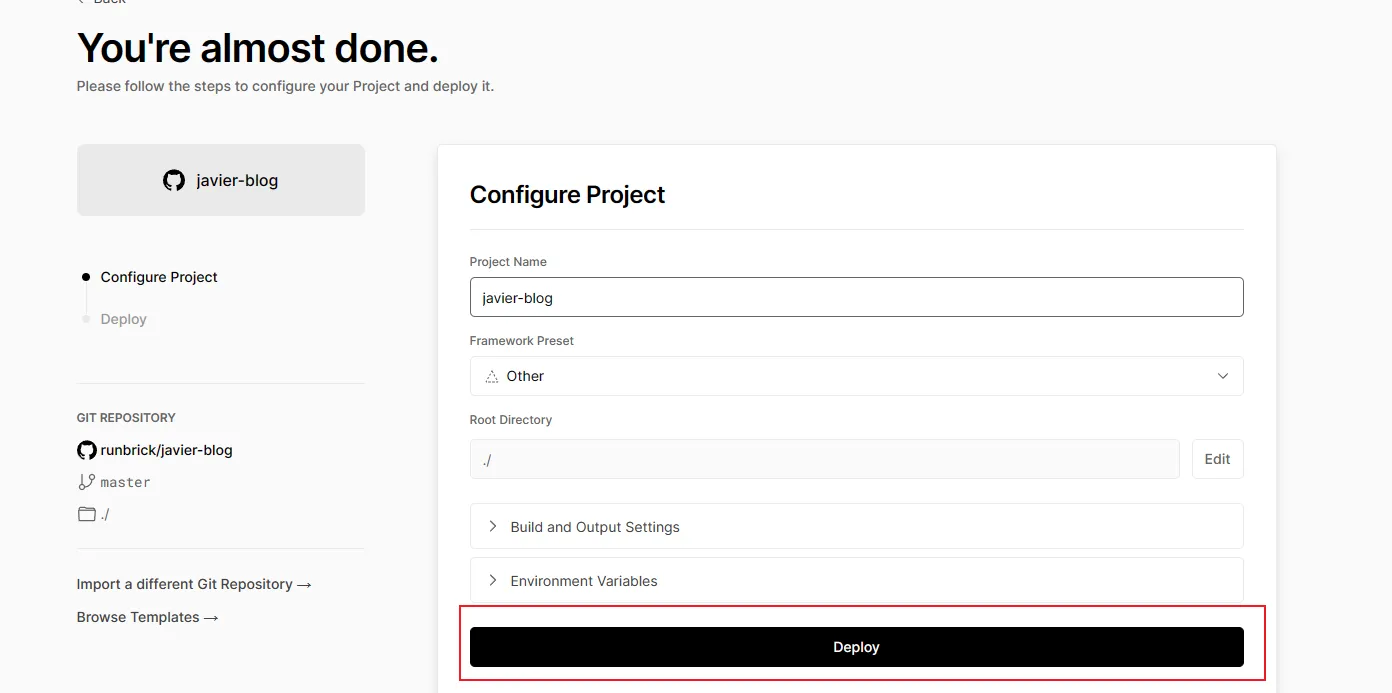The width and height of the screenshot is (1392, 693).
Task: Expand the Environment Variables section
Action: tap(583, 581)
